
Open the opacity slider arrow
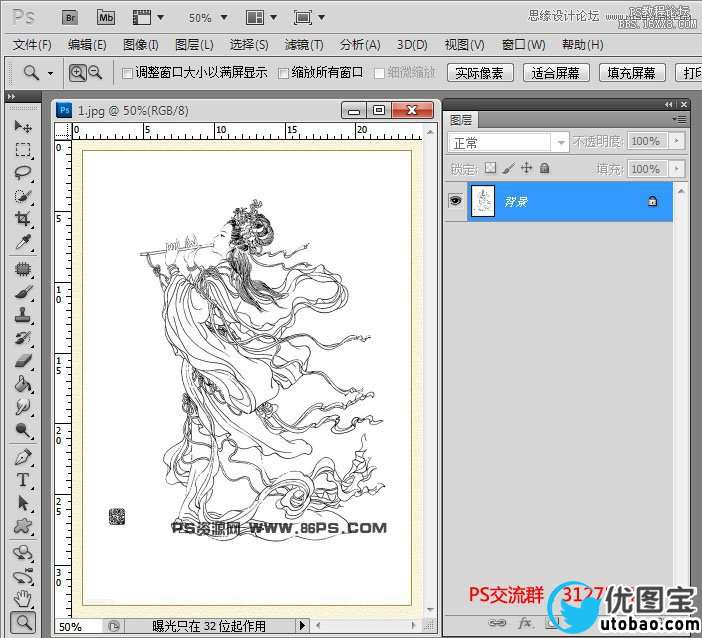coord(676,141)
